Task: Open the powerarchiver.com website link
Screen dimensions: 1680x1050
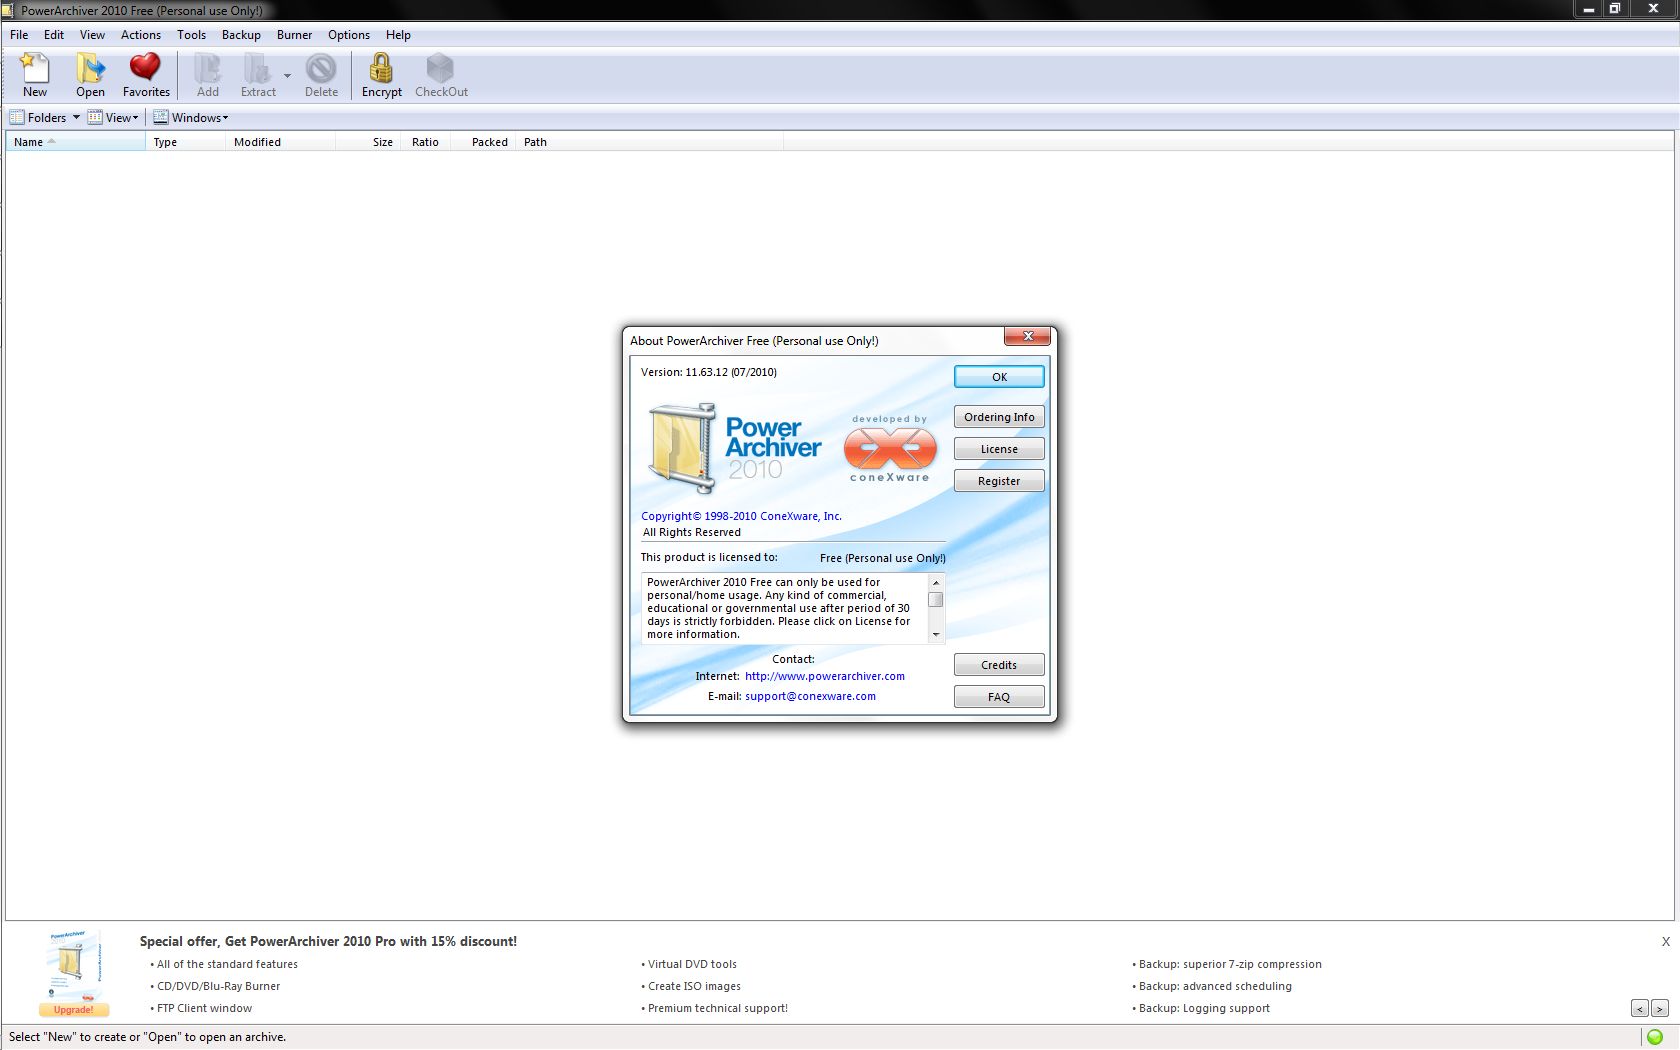Action: [825, 676]
